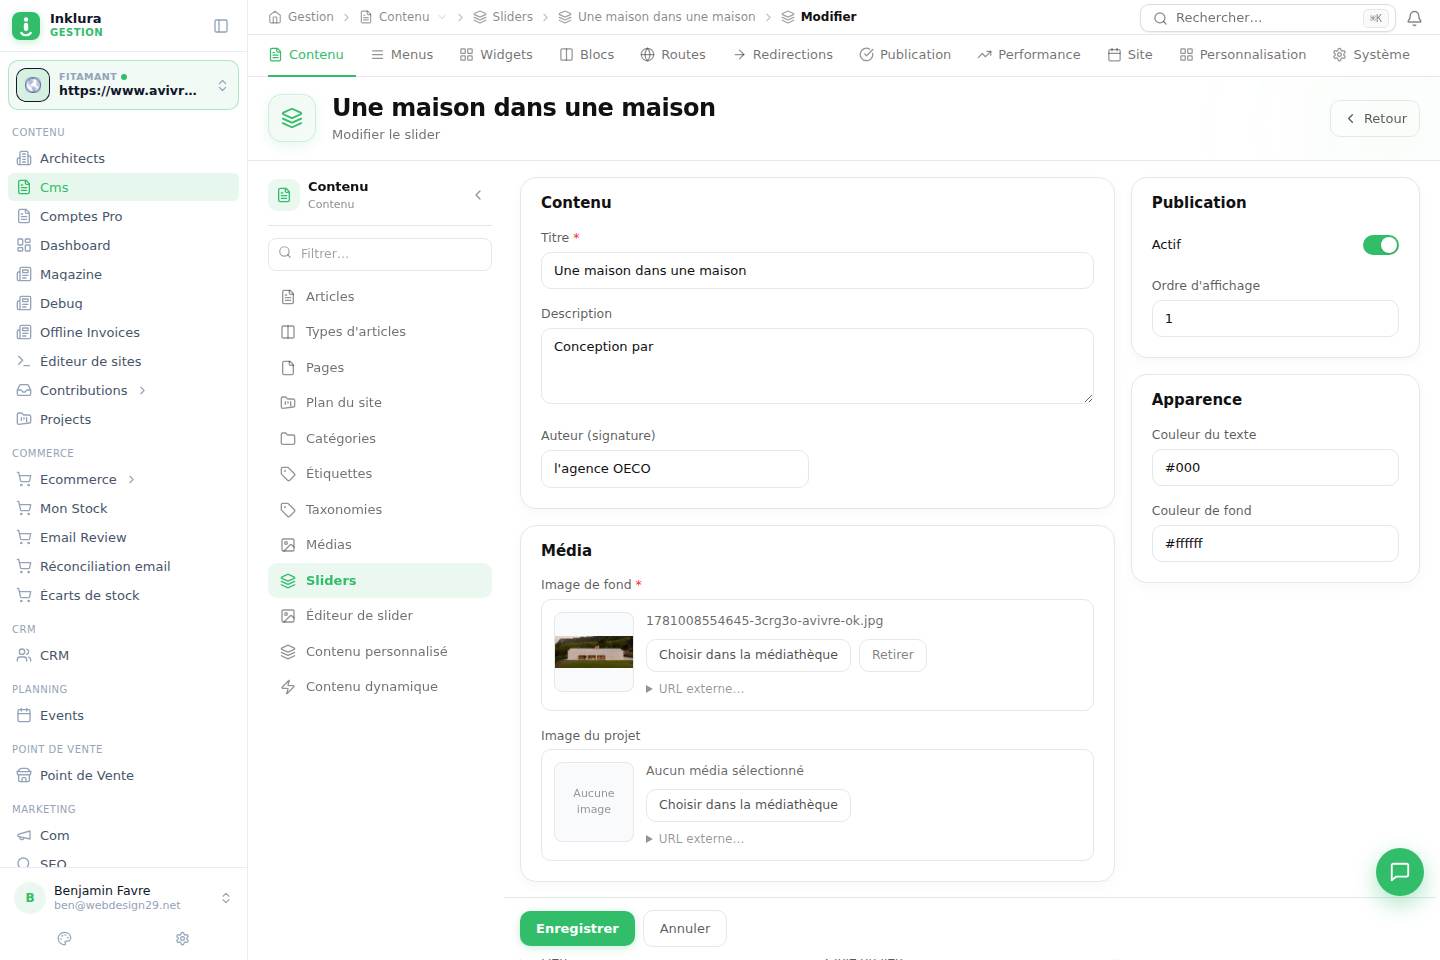Click the notifications bell icon

1414,18
